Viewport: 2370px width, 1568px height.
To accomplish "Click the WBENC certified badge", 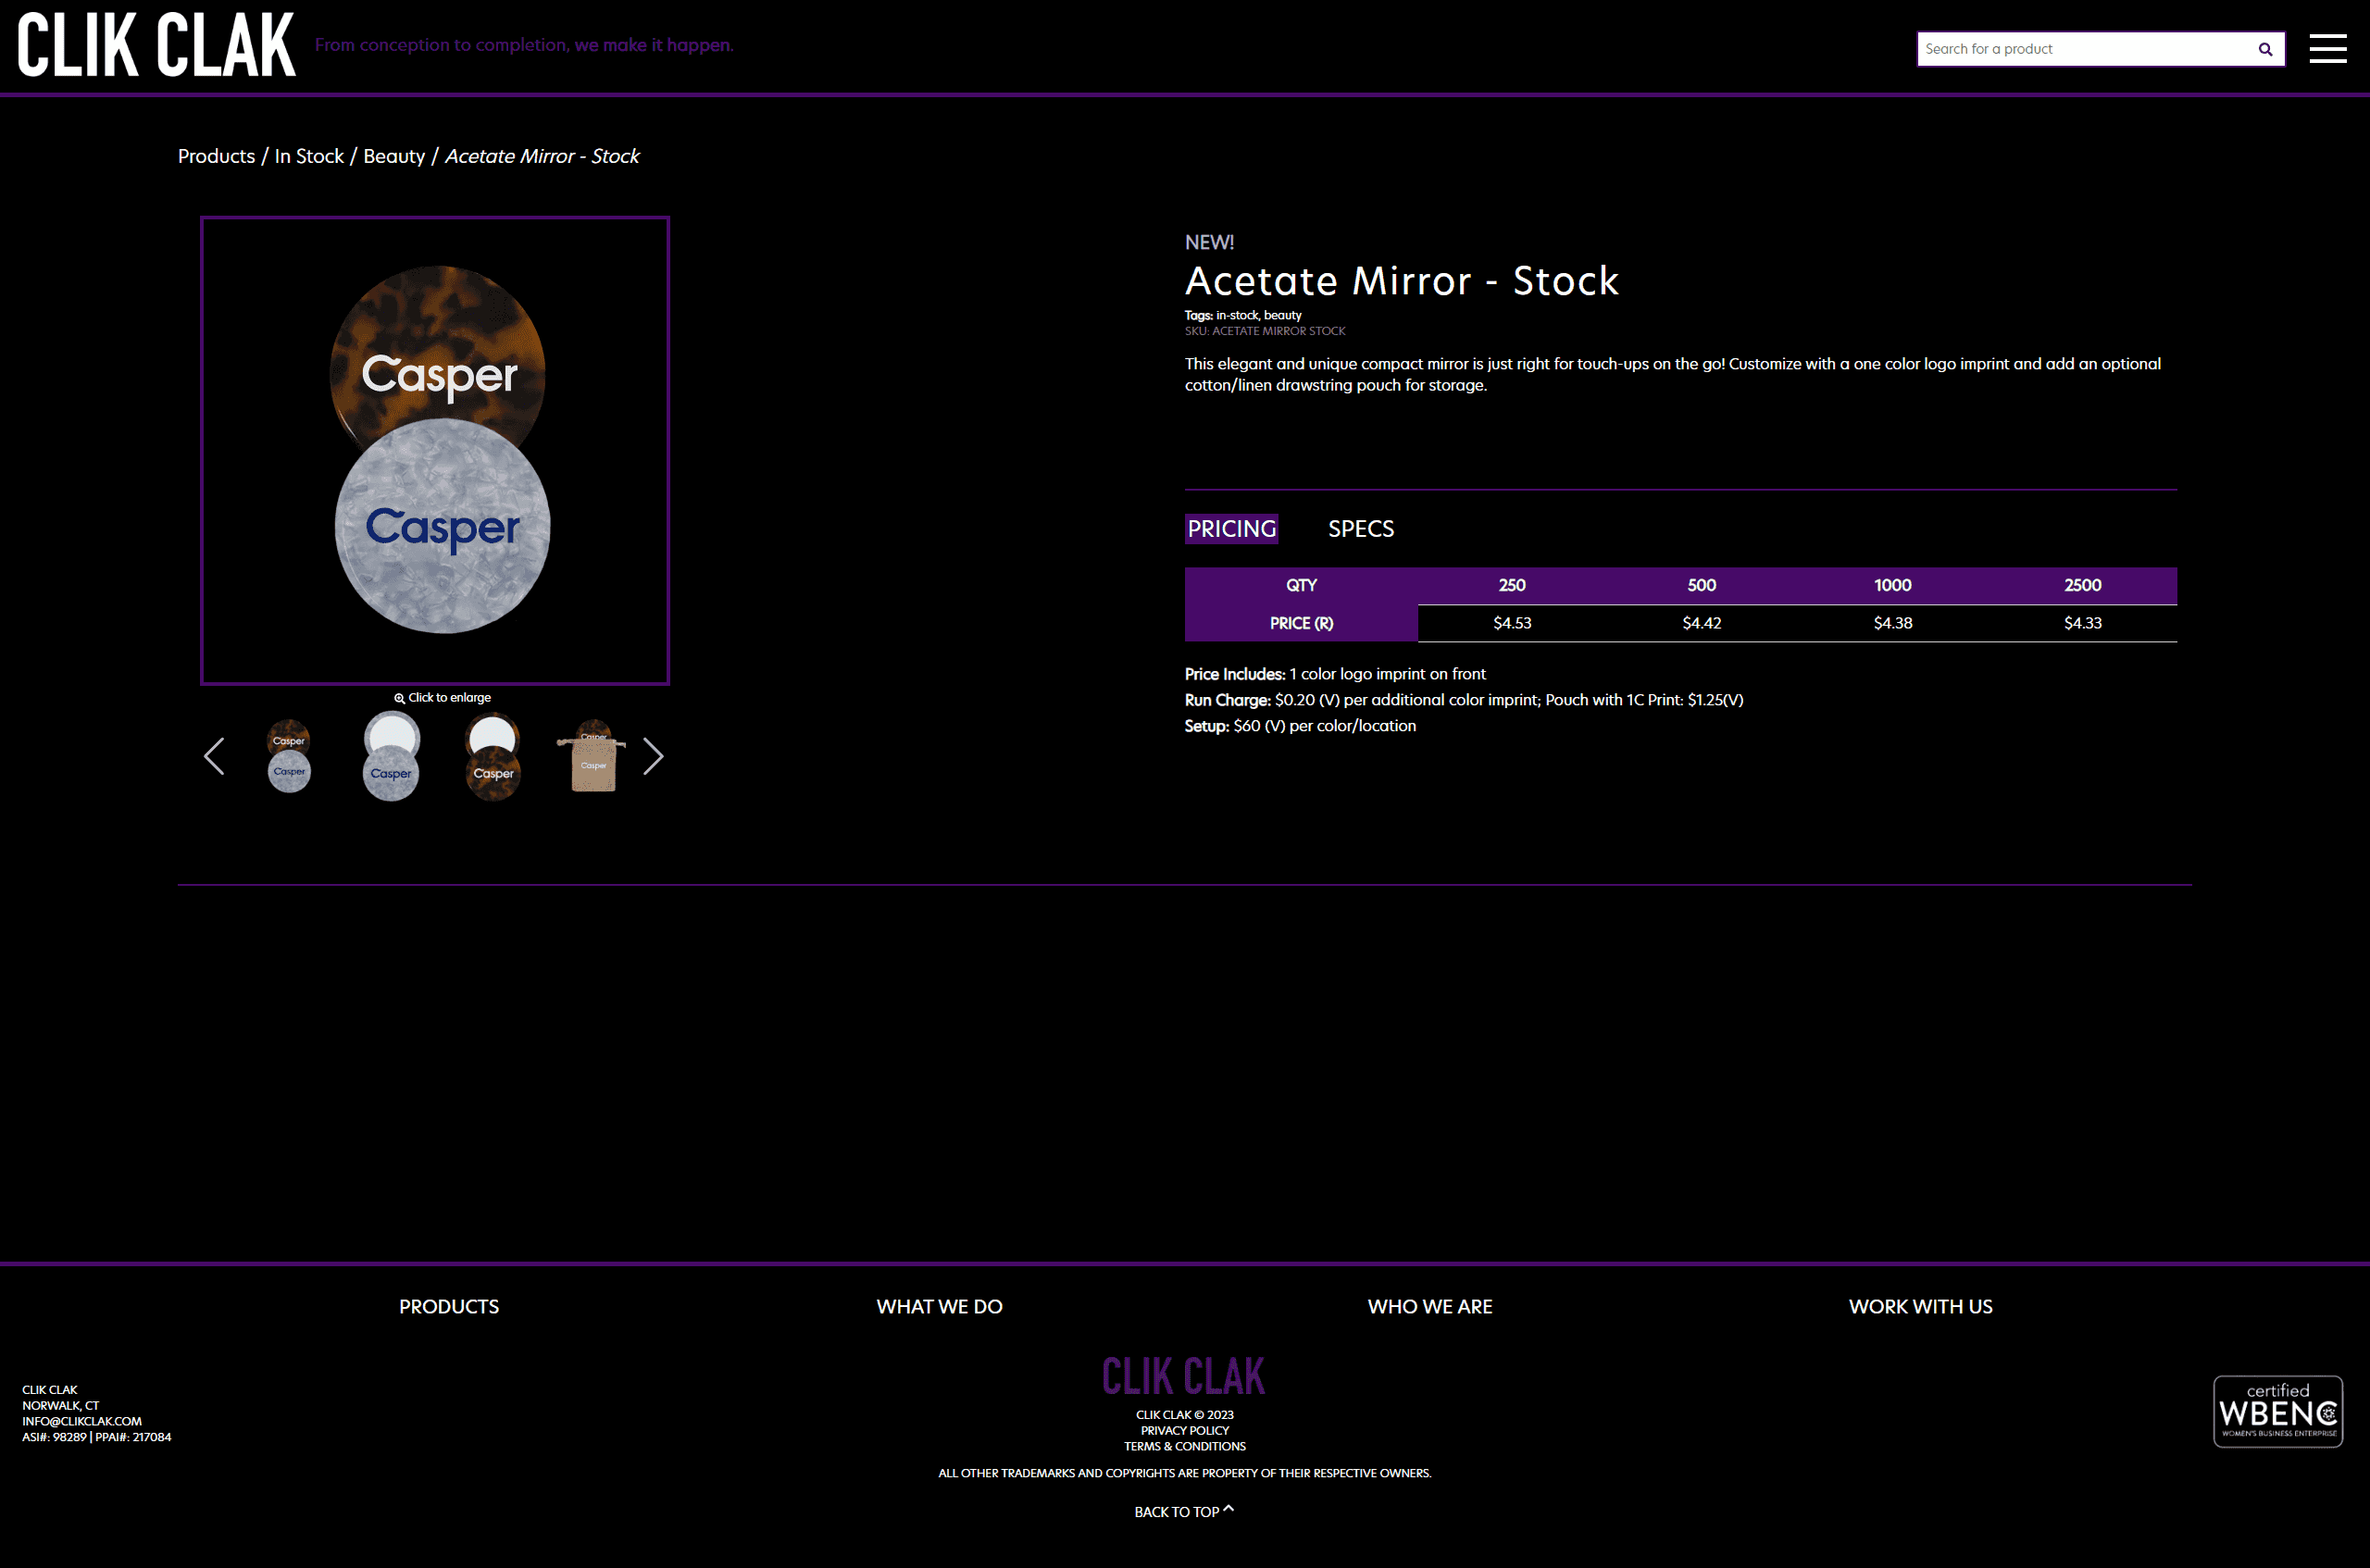I will pyautogui.click(x=2277, y=1411).
